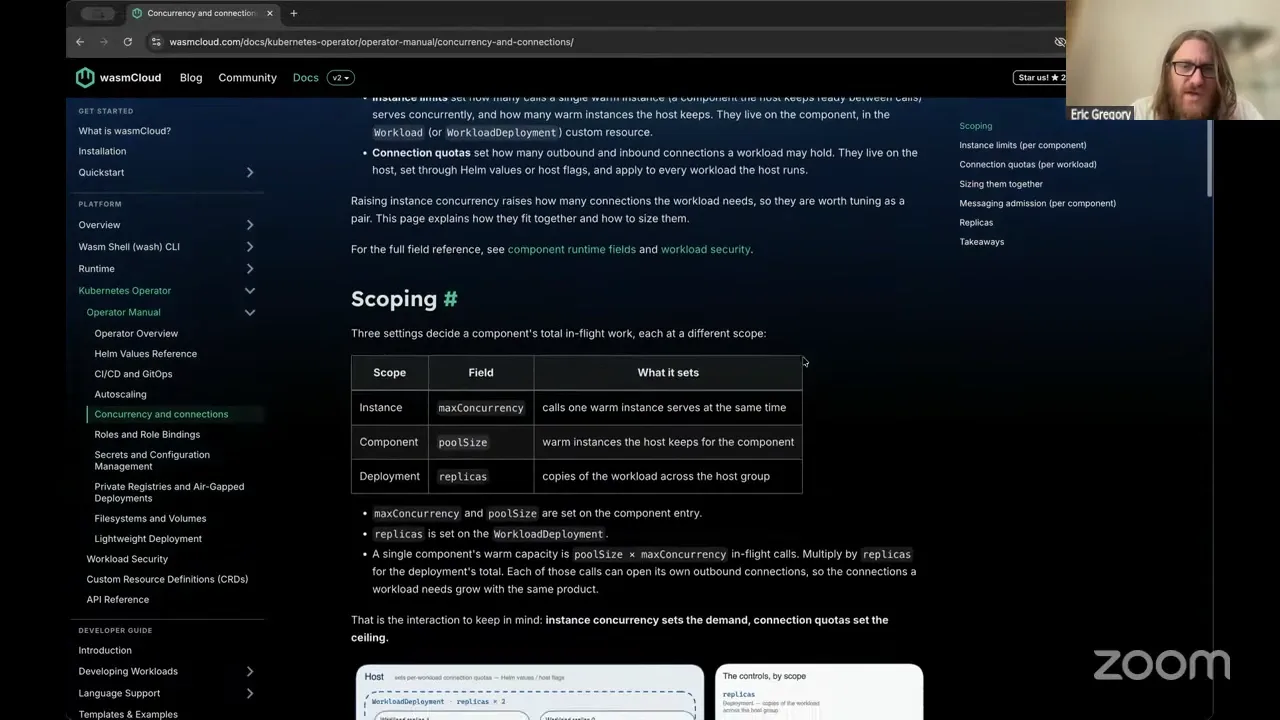Click the poolSize cell in the scoping table

[x=481, y=442]
